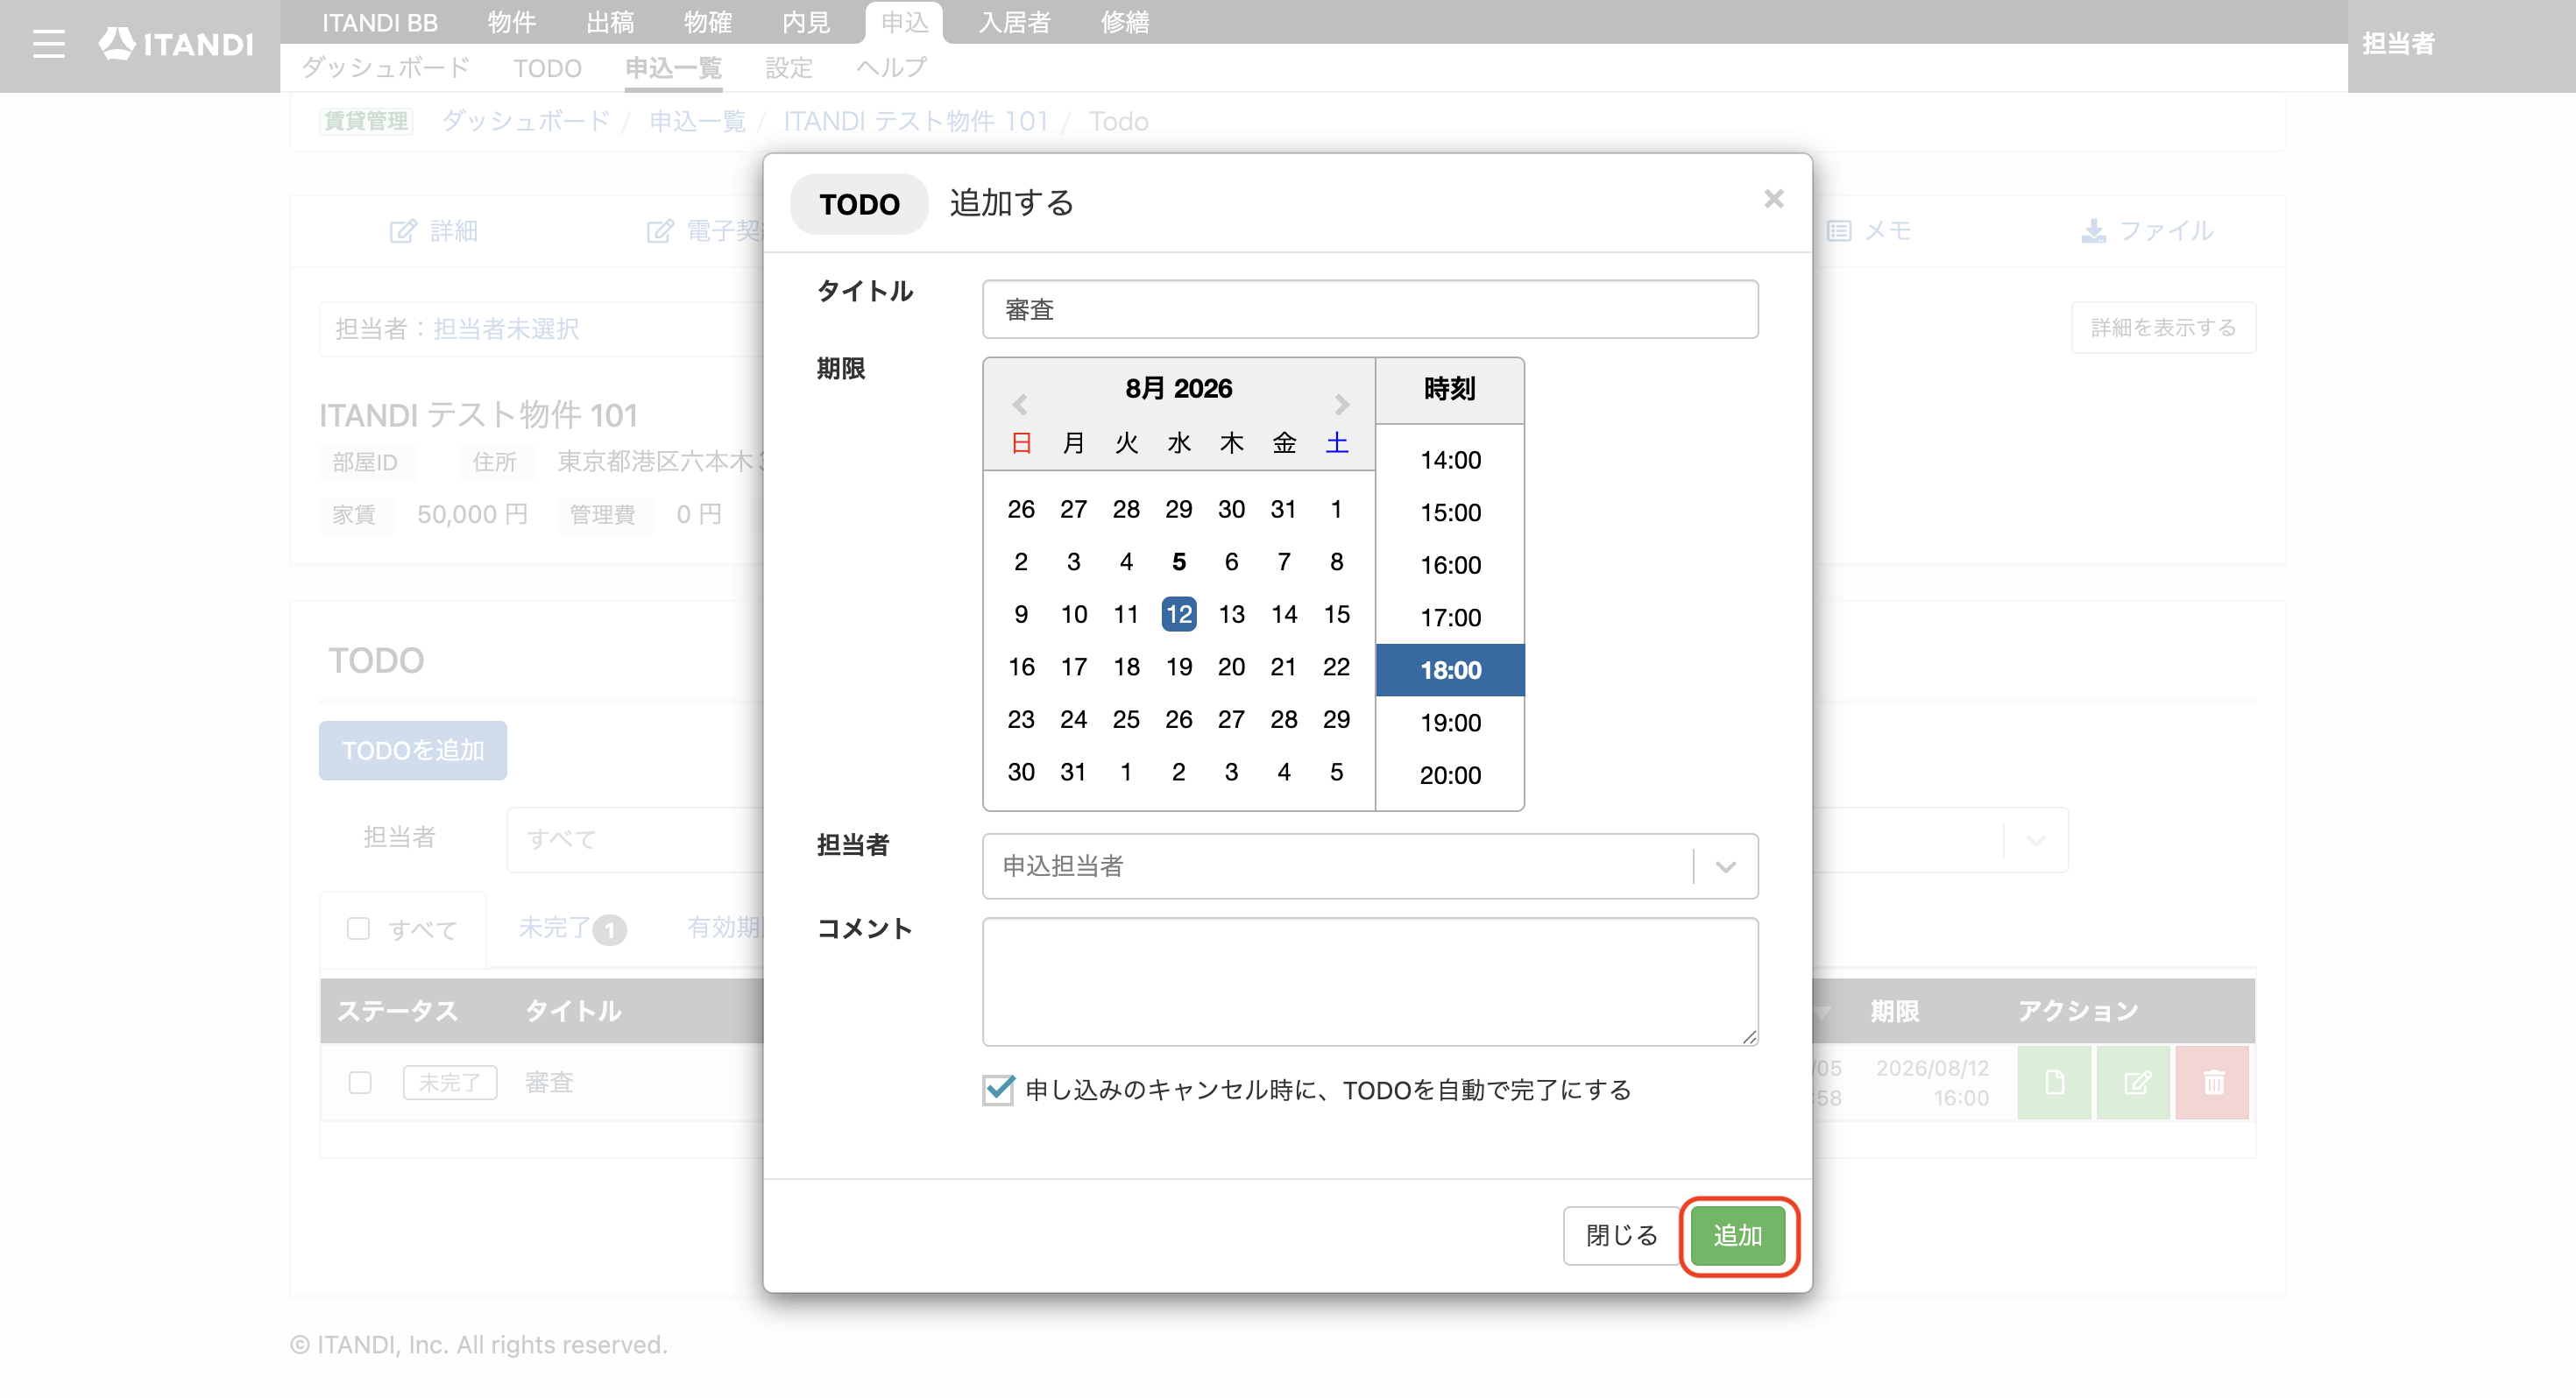Click 詳細を表示する button
Viewport: 2576px width, 1398px height.
point(2163,327)
